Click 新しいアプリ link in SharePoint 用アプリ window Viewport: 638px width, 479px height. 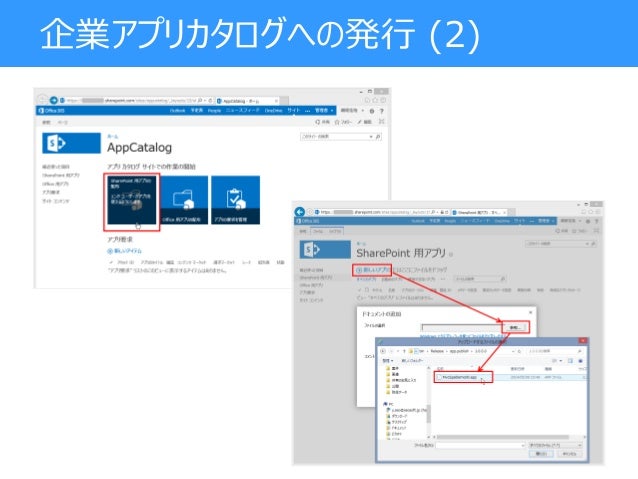[x=373, y=270]
